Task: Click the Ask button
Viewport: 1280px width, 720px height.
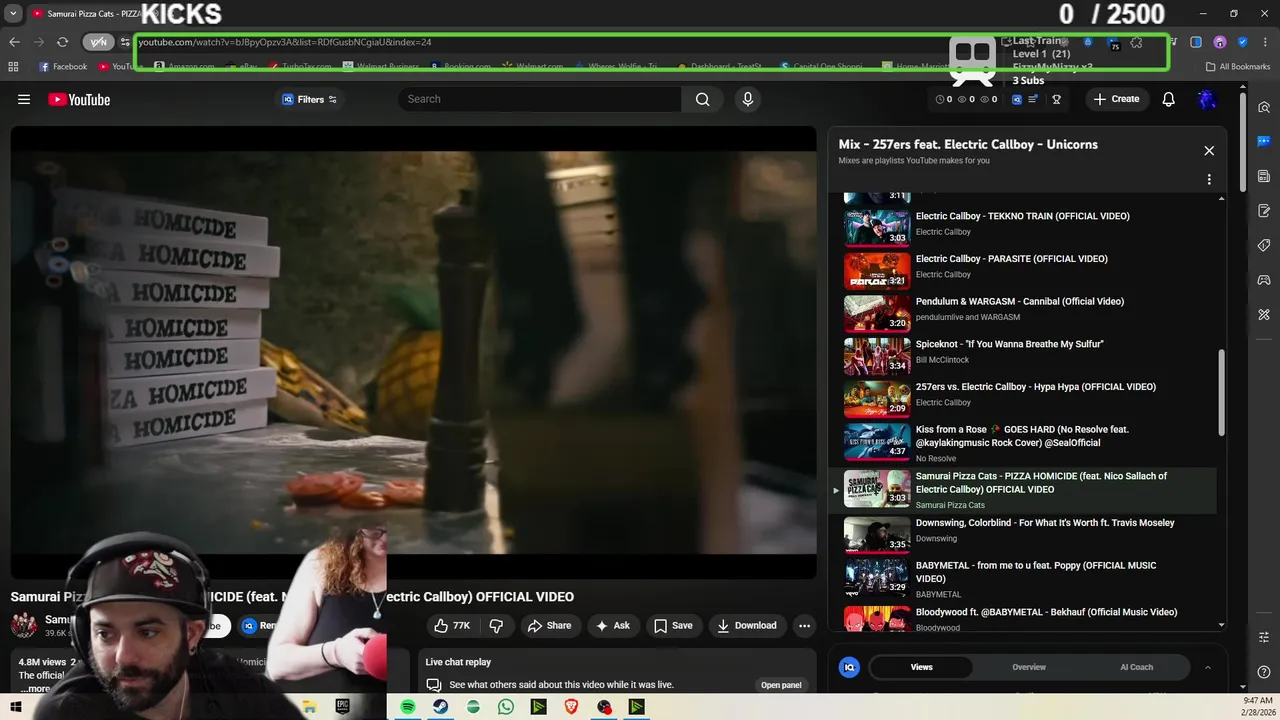Action: tap(613, 626)
